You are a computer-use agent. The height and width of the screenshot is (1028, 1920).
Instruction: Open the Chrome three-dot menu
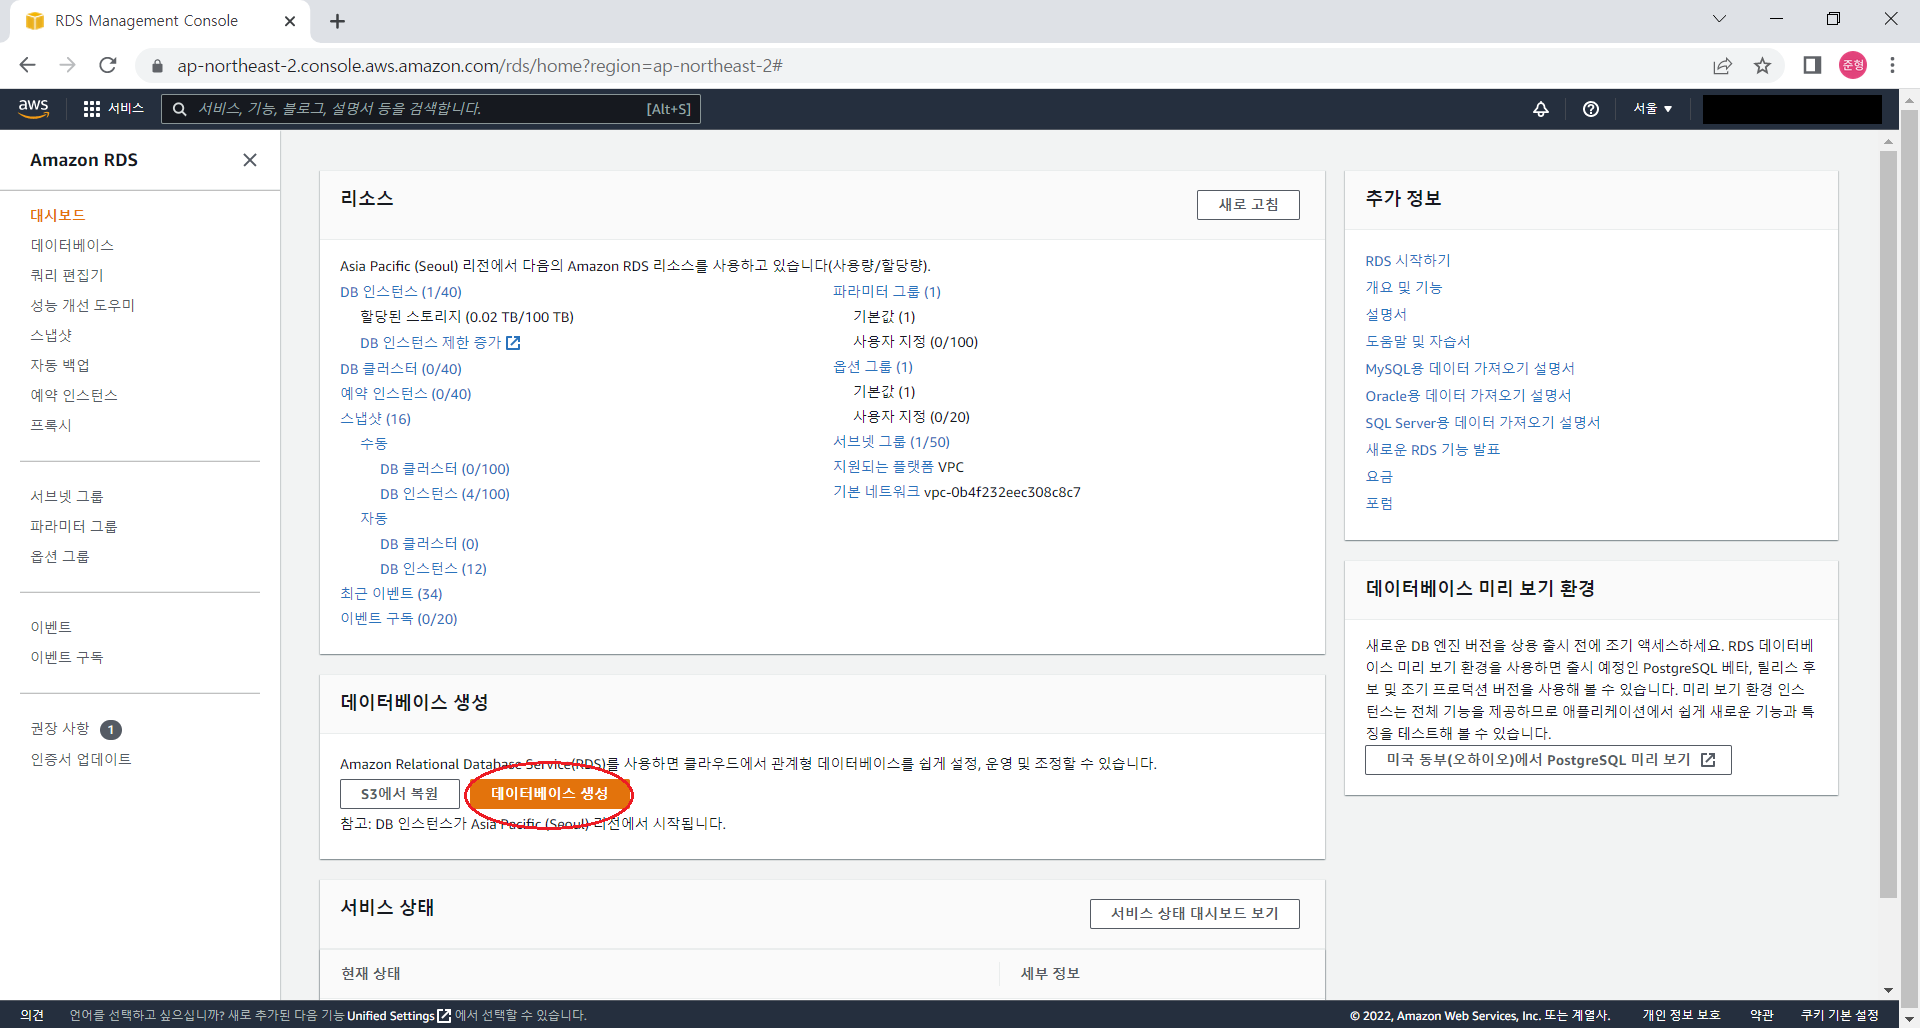tap(1892, 65)
